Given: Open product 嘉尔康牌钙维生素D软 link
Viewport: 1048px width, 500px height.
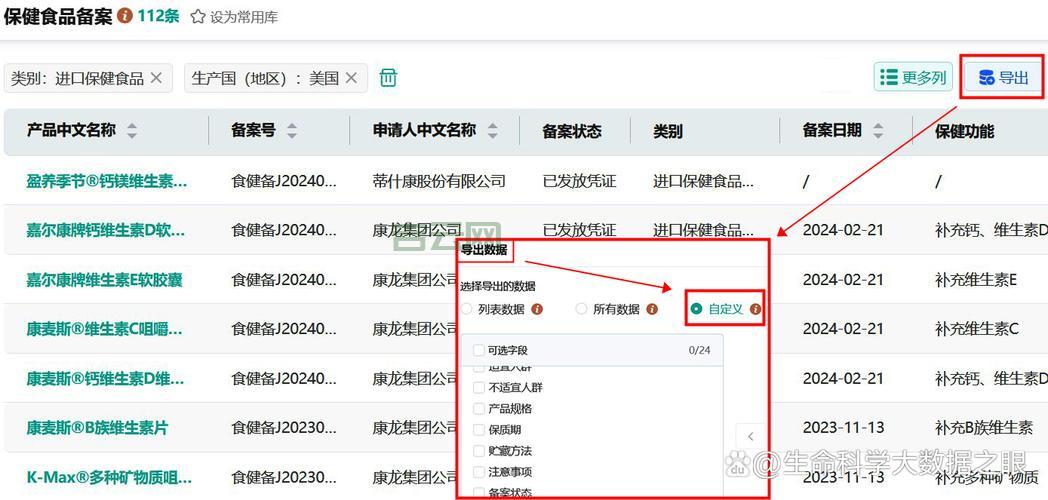Looking at the screenshot, I should pyautogui.click(x=106, y=230).
